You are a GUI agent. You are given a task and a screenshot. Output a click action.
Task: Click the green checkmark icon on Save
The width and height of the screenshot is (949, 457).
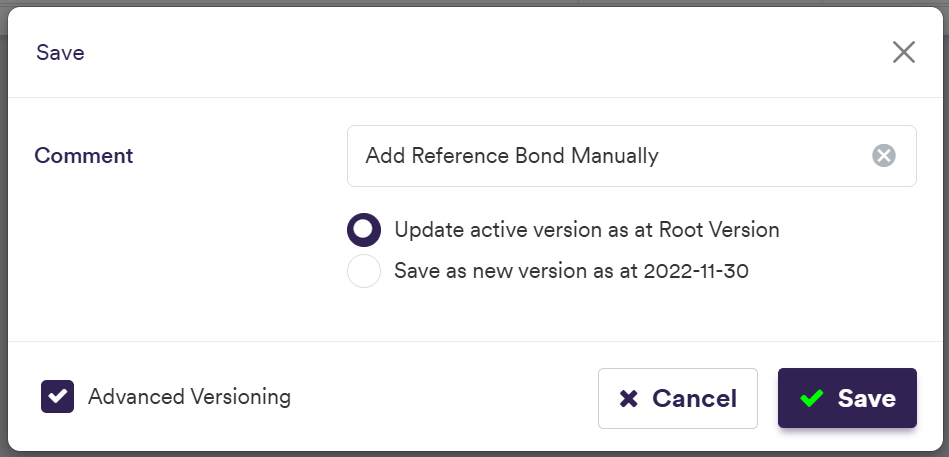(812, 398)
